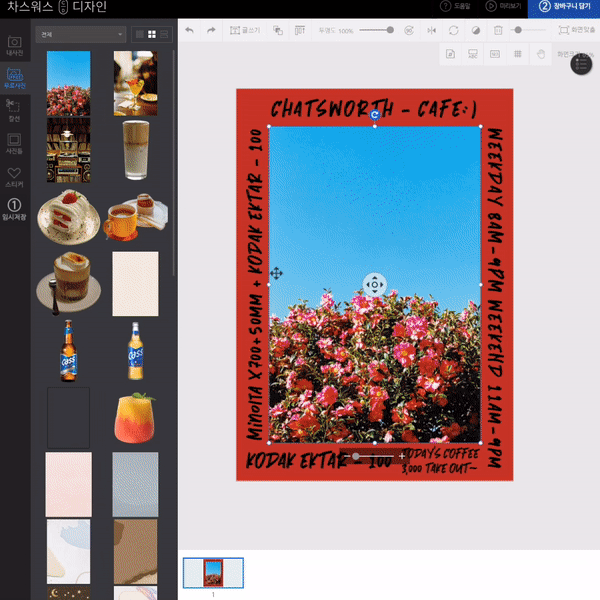
Task: Open the 무료사진 free photos sidebar tab
Action: click(x=15, y=78)
